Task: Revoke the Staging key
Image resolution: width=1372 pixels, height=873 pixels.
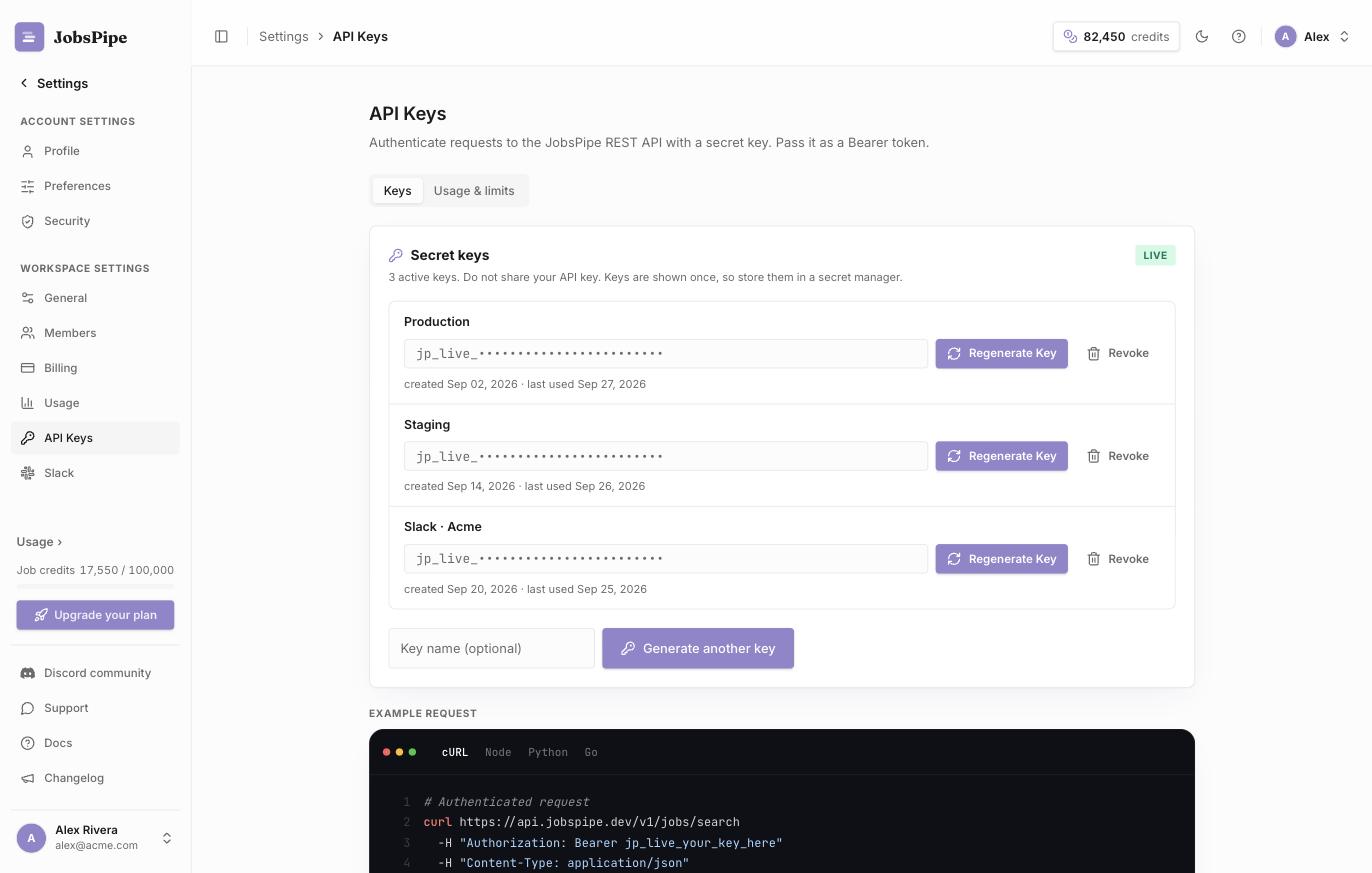Action: point(1118,456)
